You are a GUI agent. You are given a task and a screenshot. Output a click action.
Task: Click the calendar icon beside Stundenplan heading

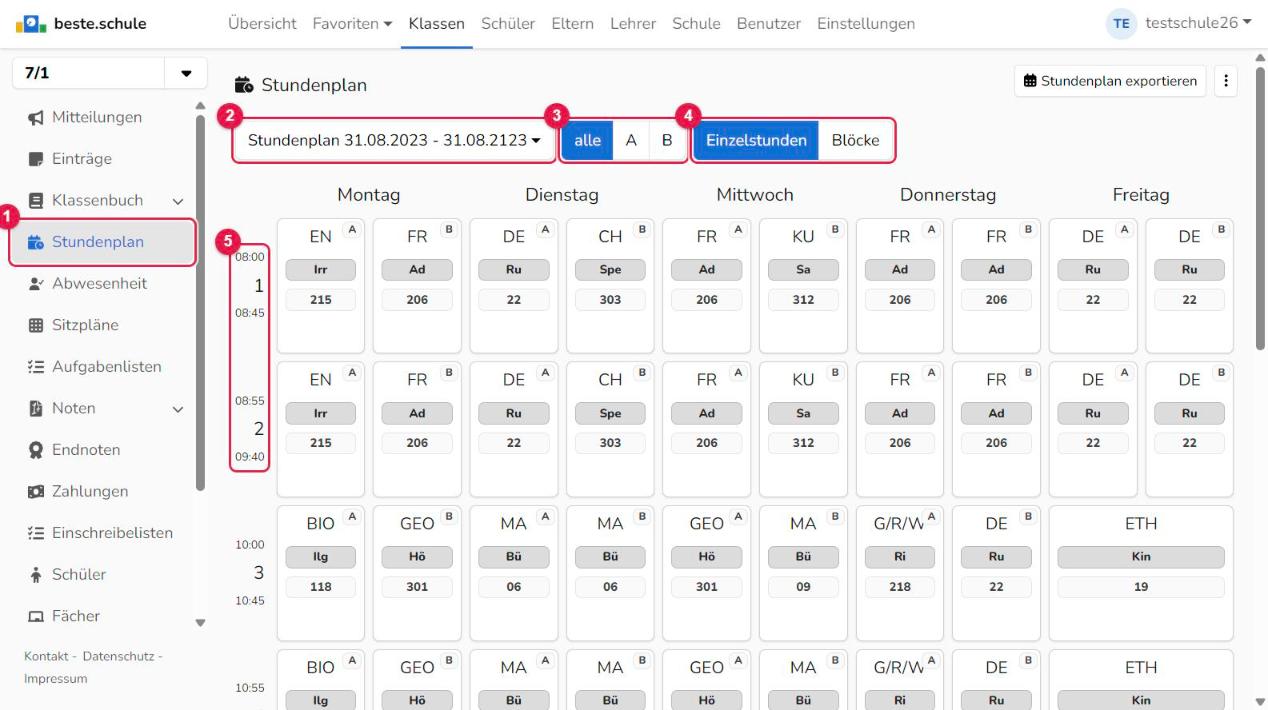point(243,86)
